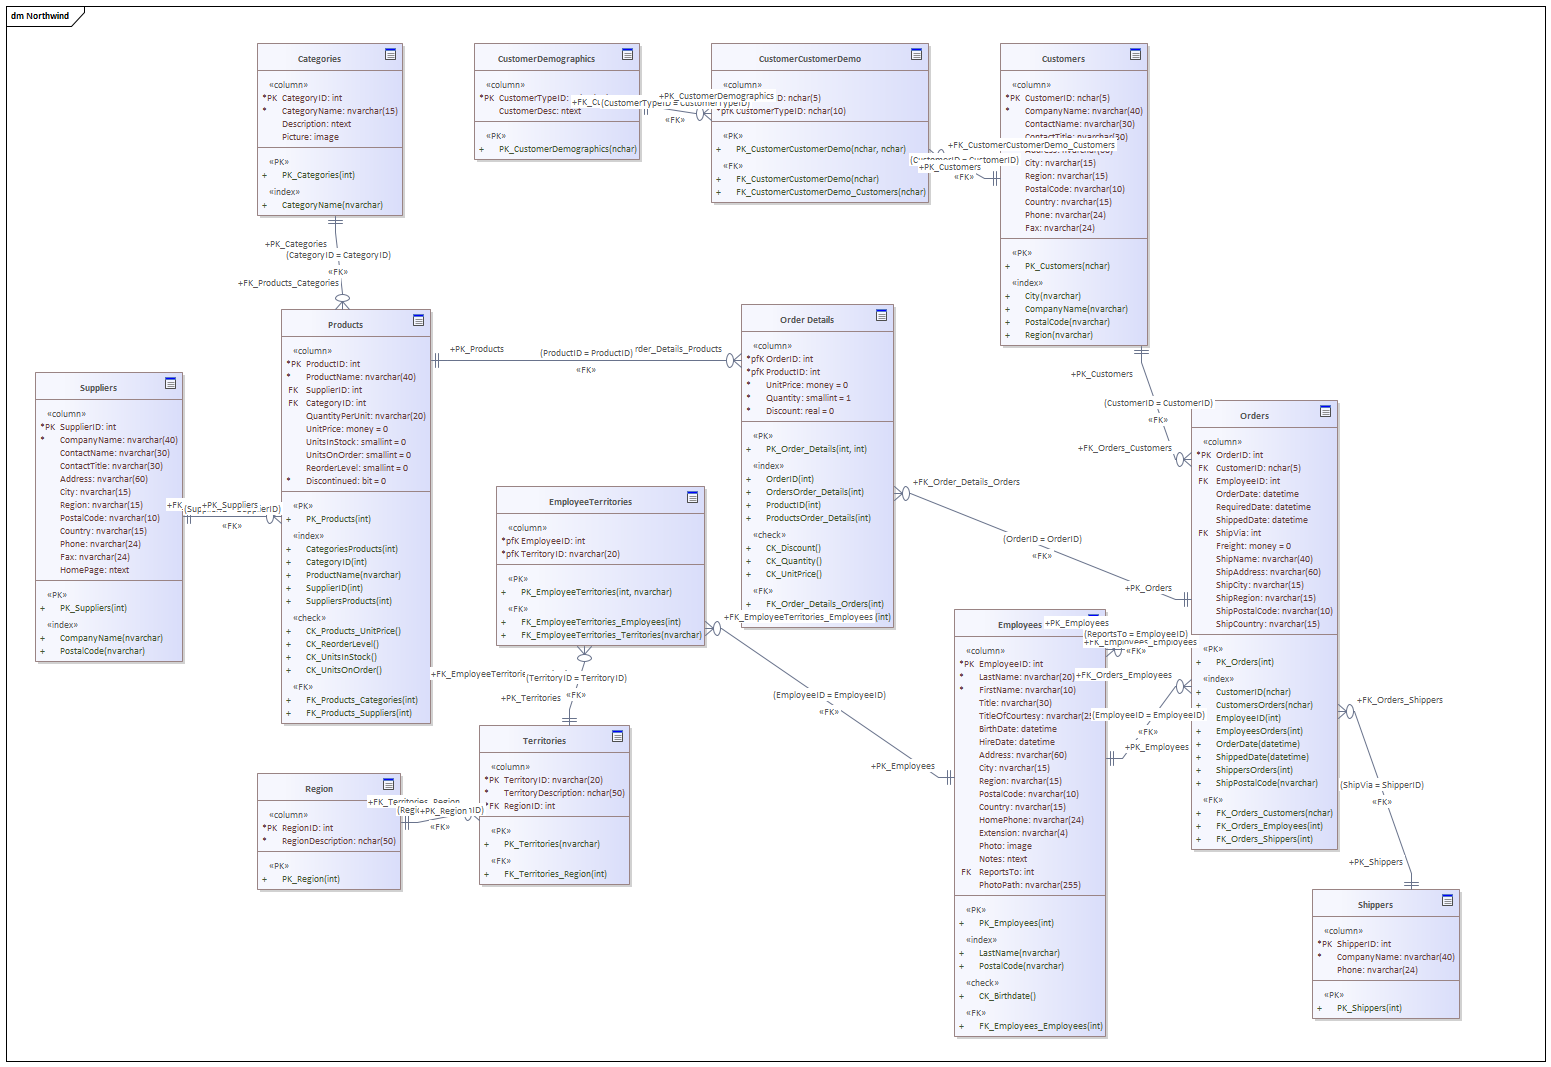Image resolution: width=1551 pixels, height=1067 pixels.
Task: Select the Suppliers table title
Action: (x=98, y=388)
